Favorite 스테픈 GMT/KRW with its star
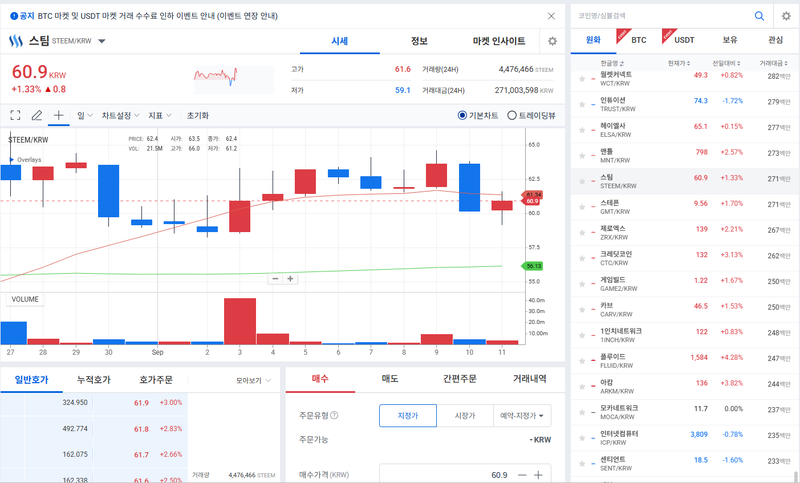 click(x=582, y=207)
